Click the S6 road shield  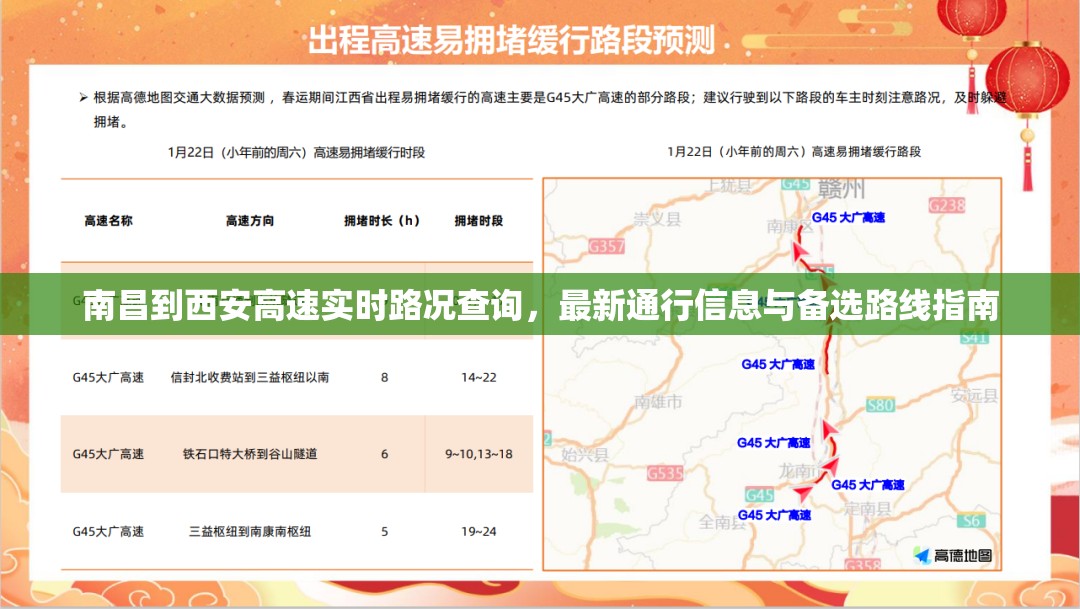969,521
